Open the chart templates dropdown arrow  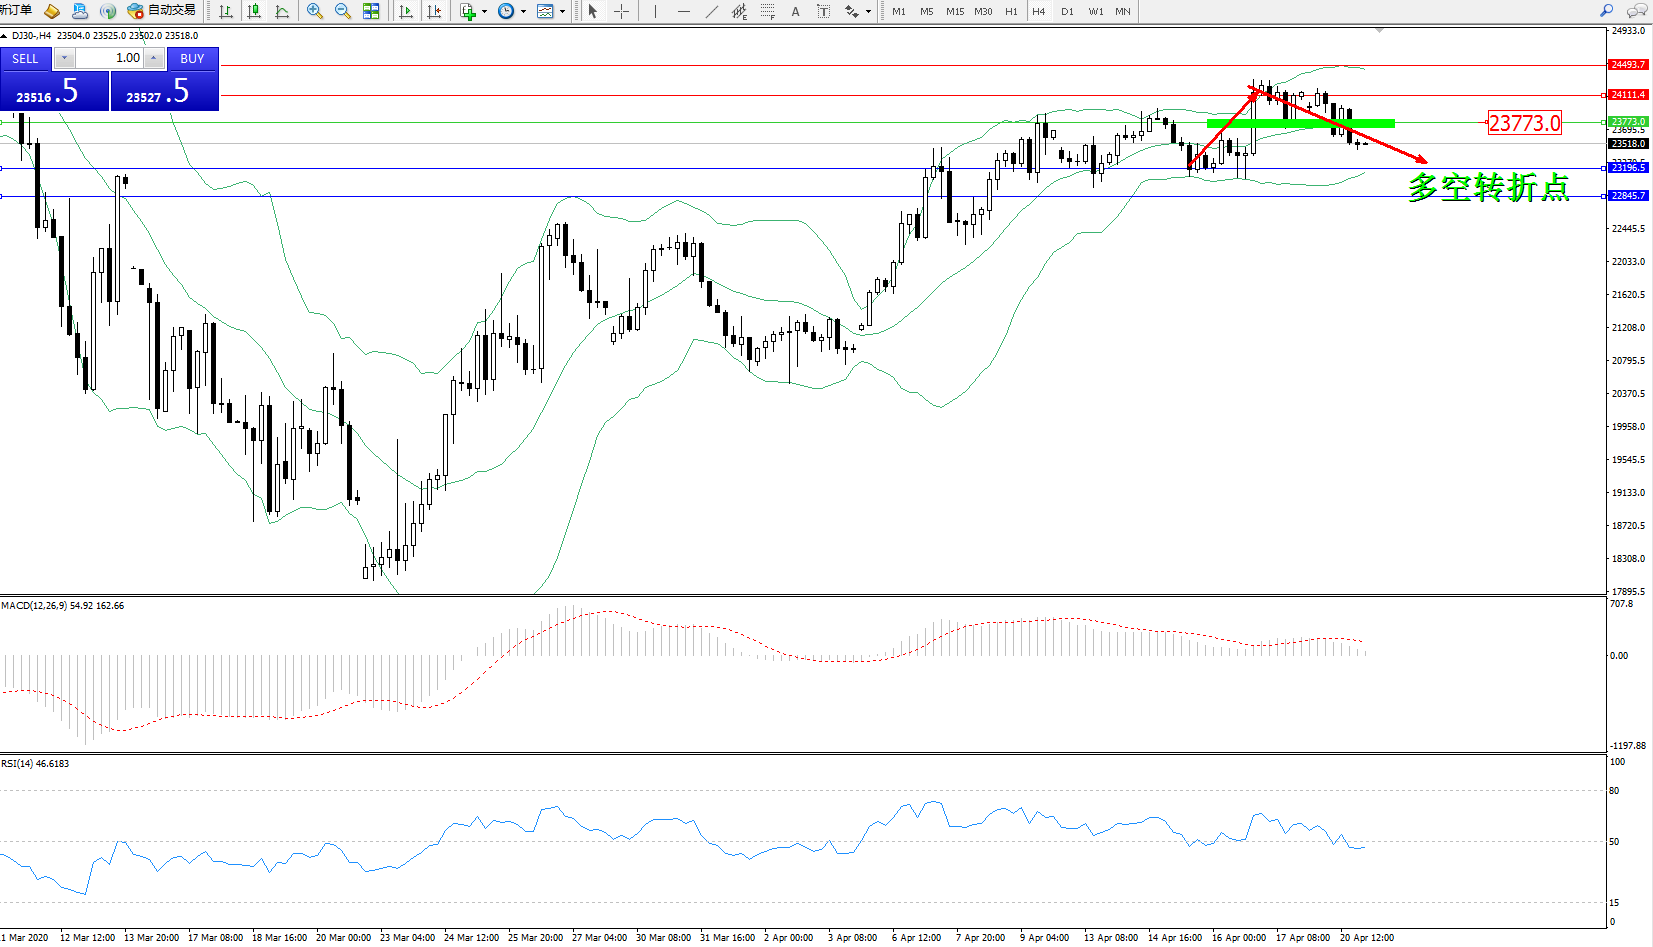(562, 12)
